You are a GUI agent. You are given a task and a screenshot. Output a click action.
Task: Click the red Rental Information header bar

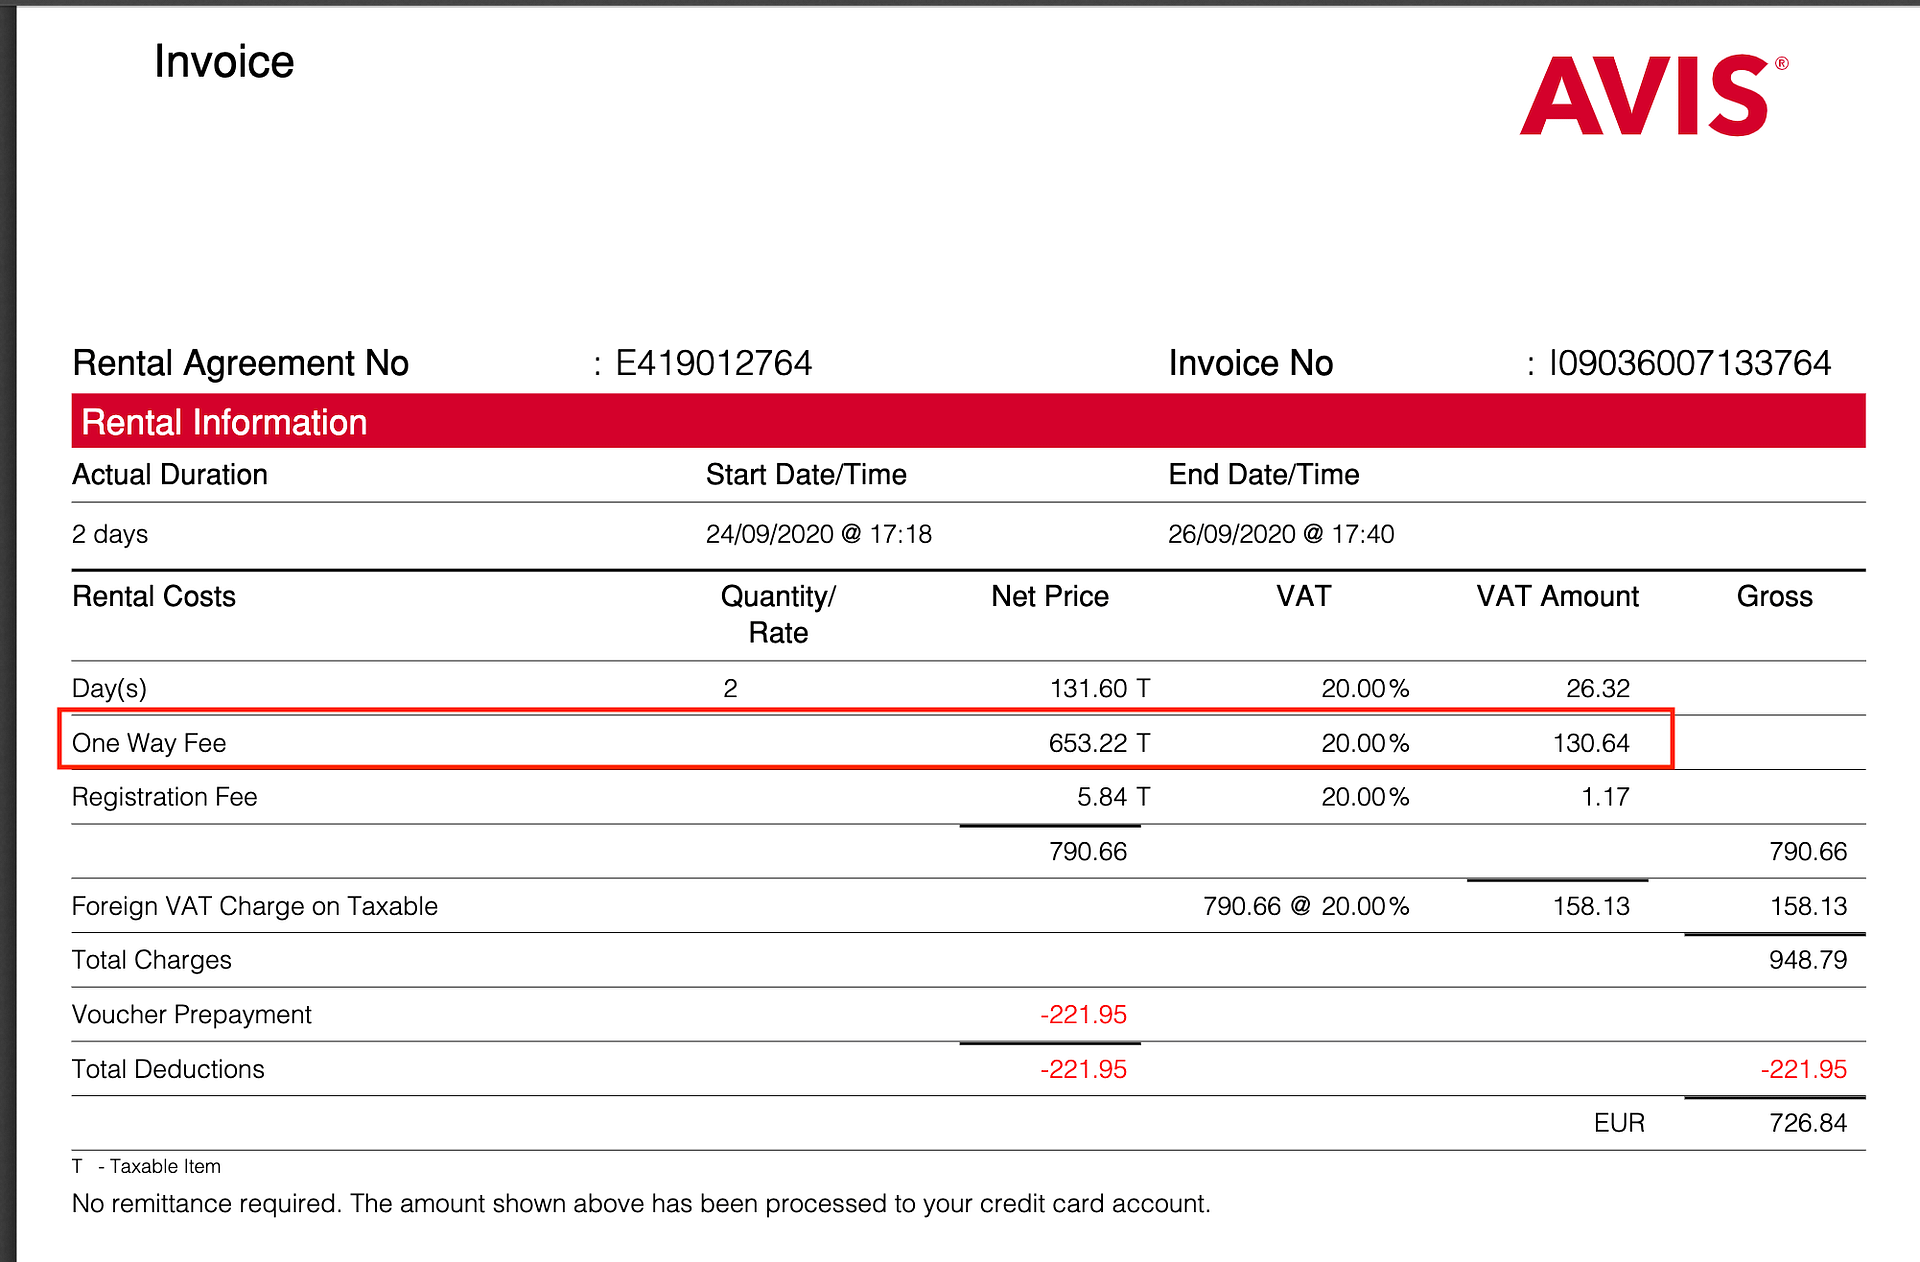[x=967, y=422]
